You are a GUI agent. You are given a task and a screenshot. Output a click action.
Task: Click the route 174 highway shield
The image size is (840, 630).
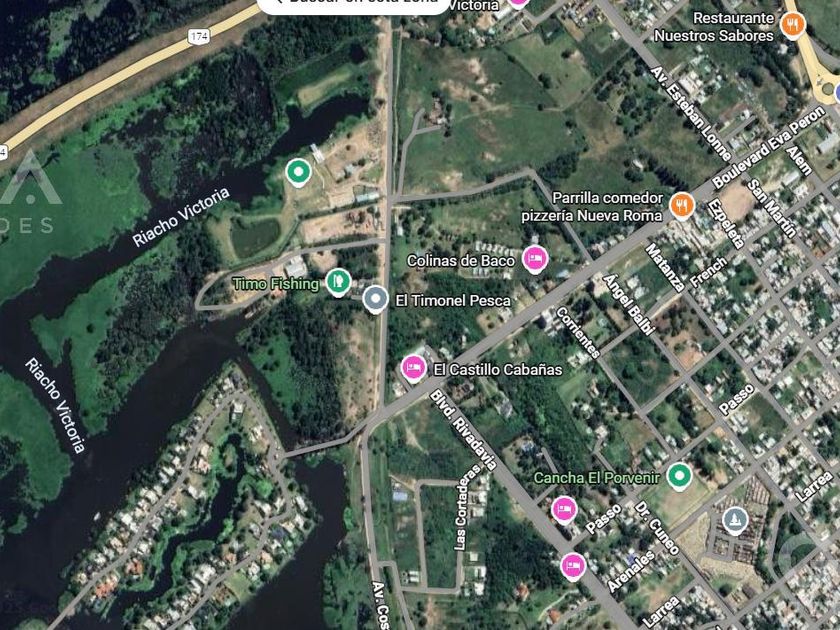(198, 36)
